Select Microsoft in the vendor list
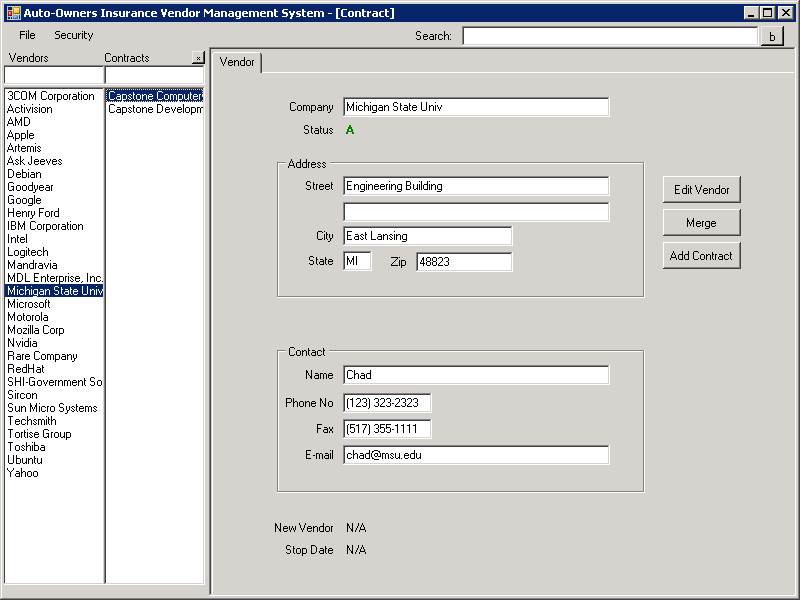This screenshot has height=600, width=800. point(29,304)
